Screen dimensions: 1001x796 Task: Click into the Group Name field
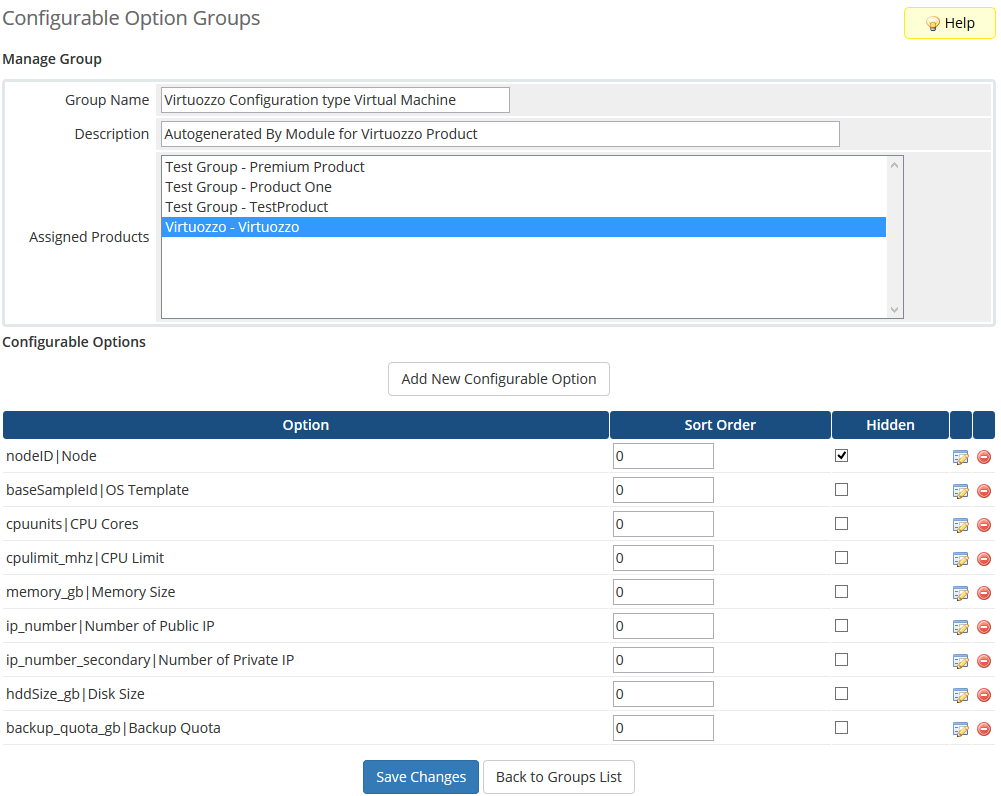[335, 100]
